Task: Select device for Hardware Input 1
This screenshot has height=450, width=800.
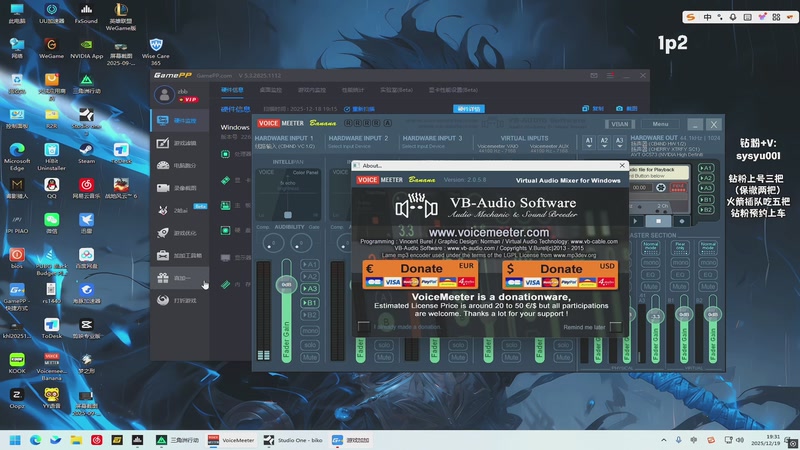Action: pyautogui.click(x=285, y=146)
